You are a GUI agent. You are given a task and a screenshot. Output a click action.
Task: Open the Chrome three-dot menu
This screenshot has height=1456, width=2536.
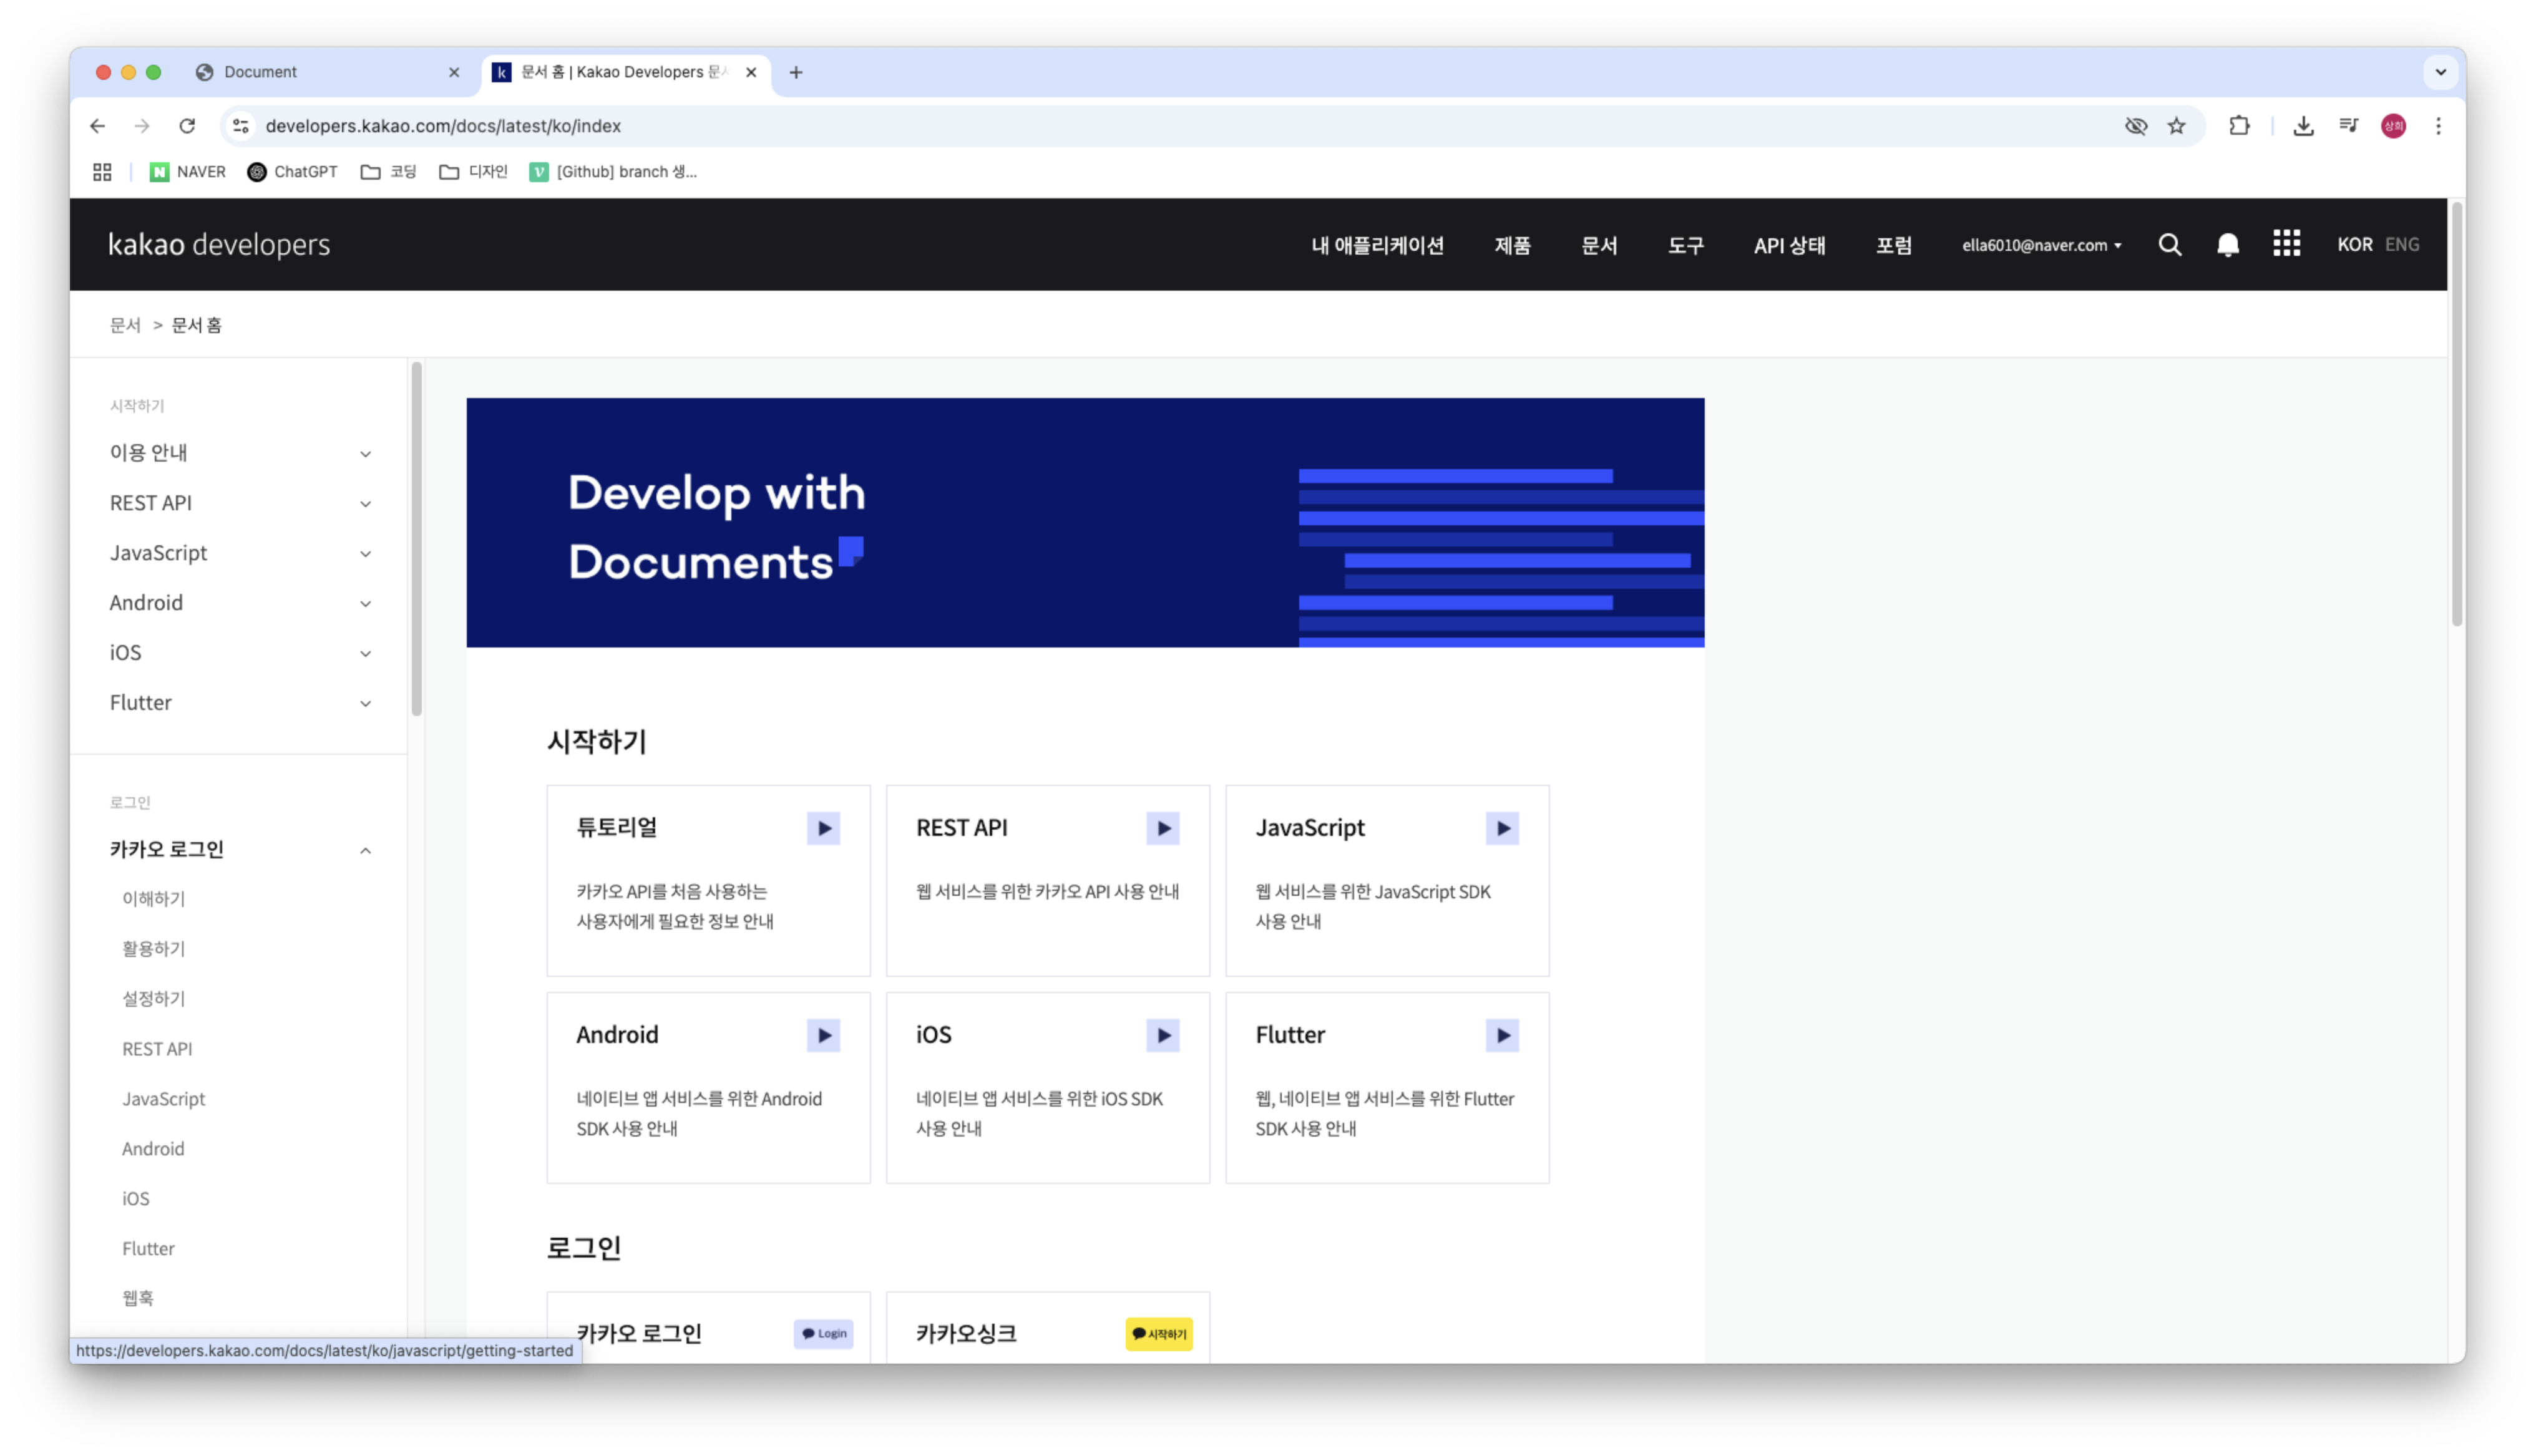[2439, 126]
